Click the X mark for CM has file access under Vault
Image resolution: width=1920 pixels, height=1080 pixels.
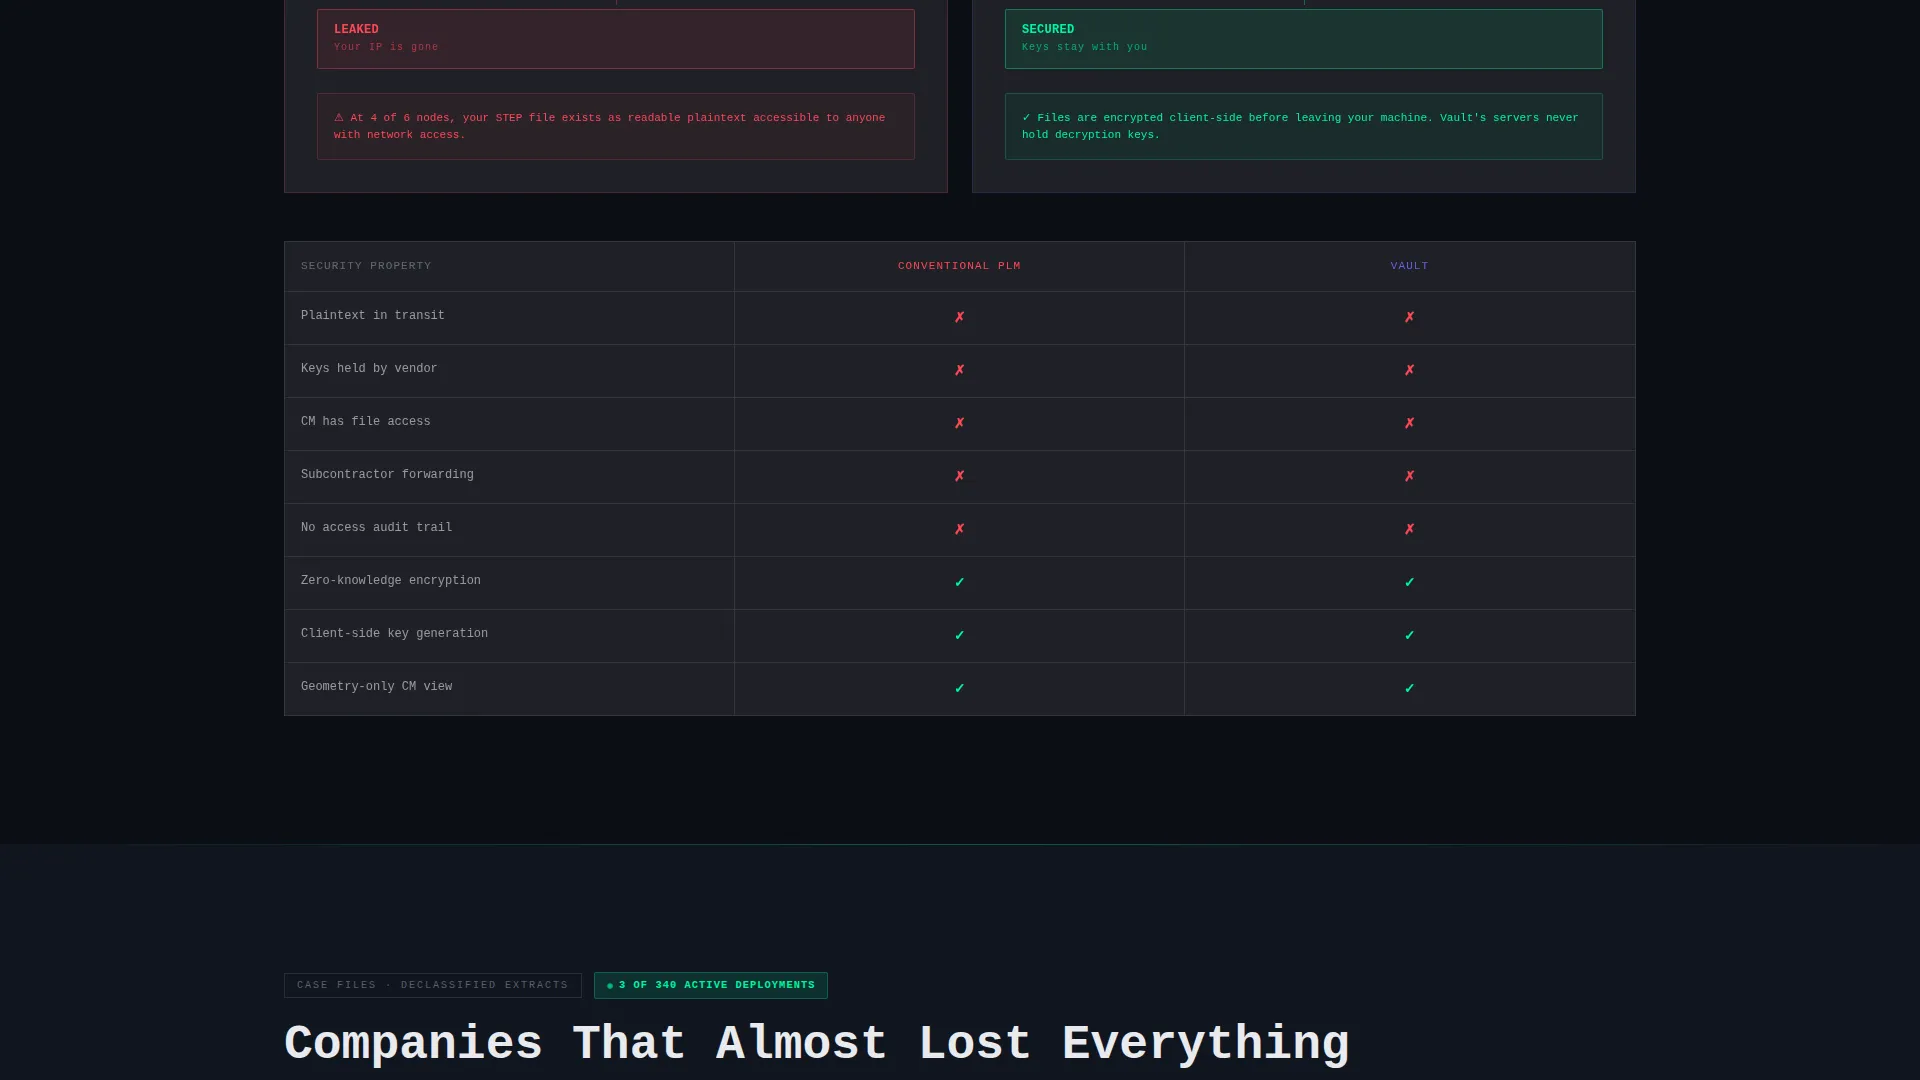[1409, 423]
